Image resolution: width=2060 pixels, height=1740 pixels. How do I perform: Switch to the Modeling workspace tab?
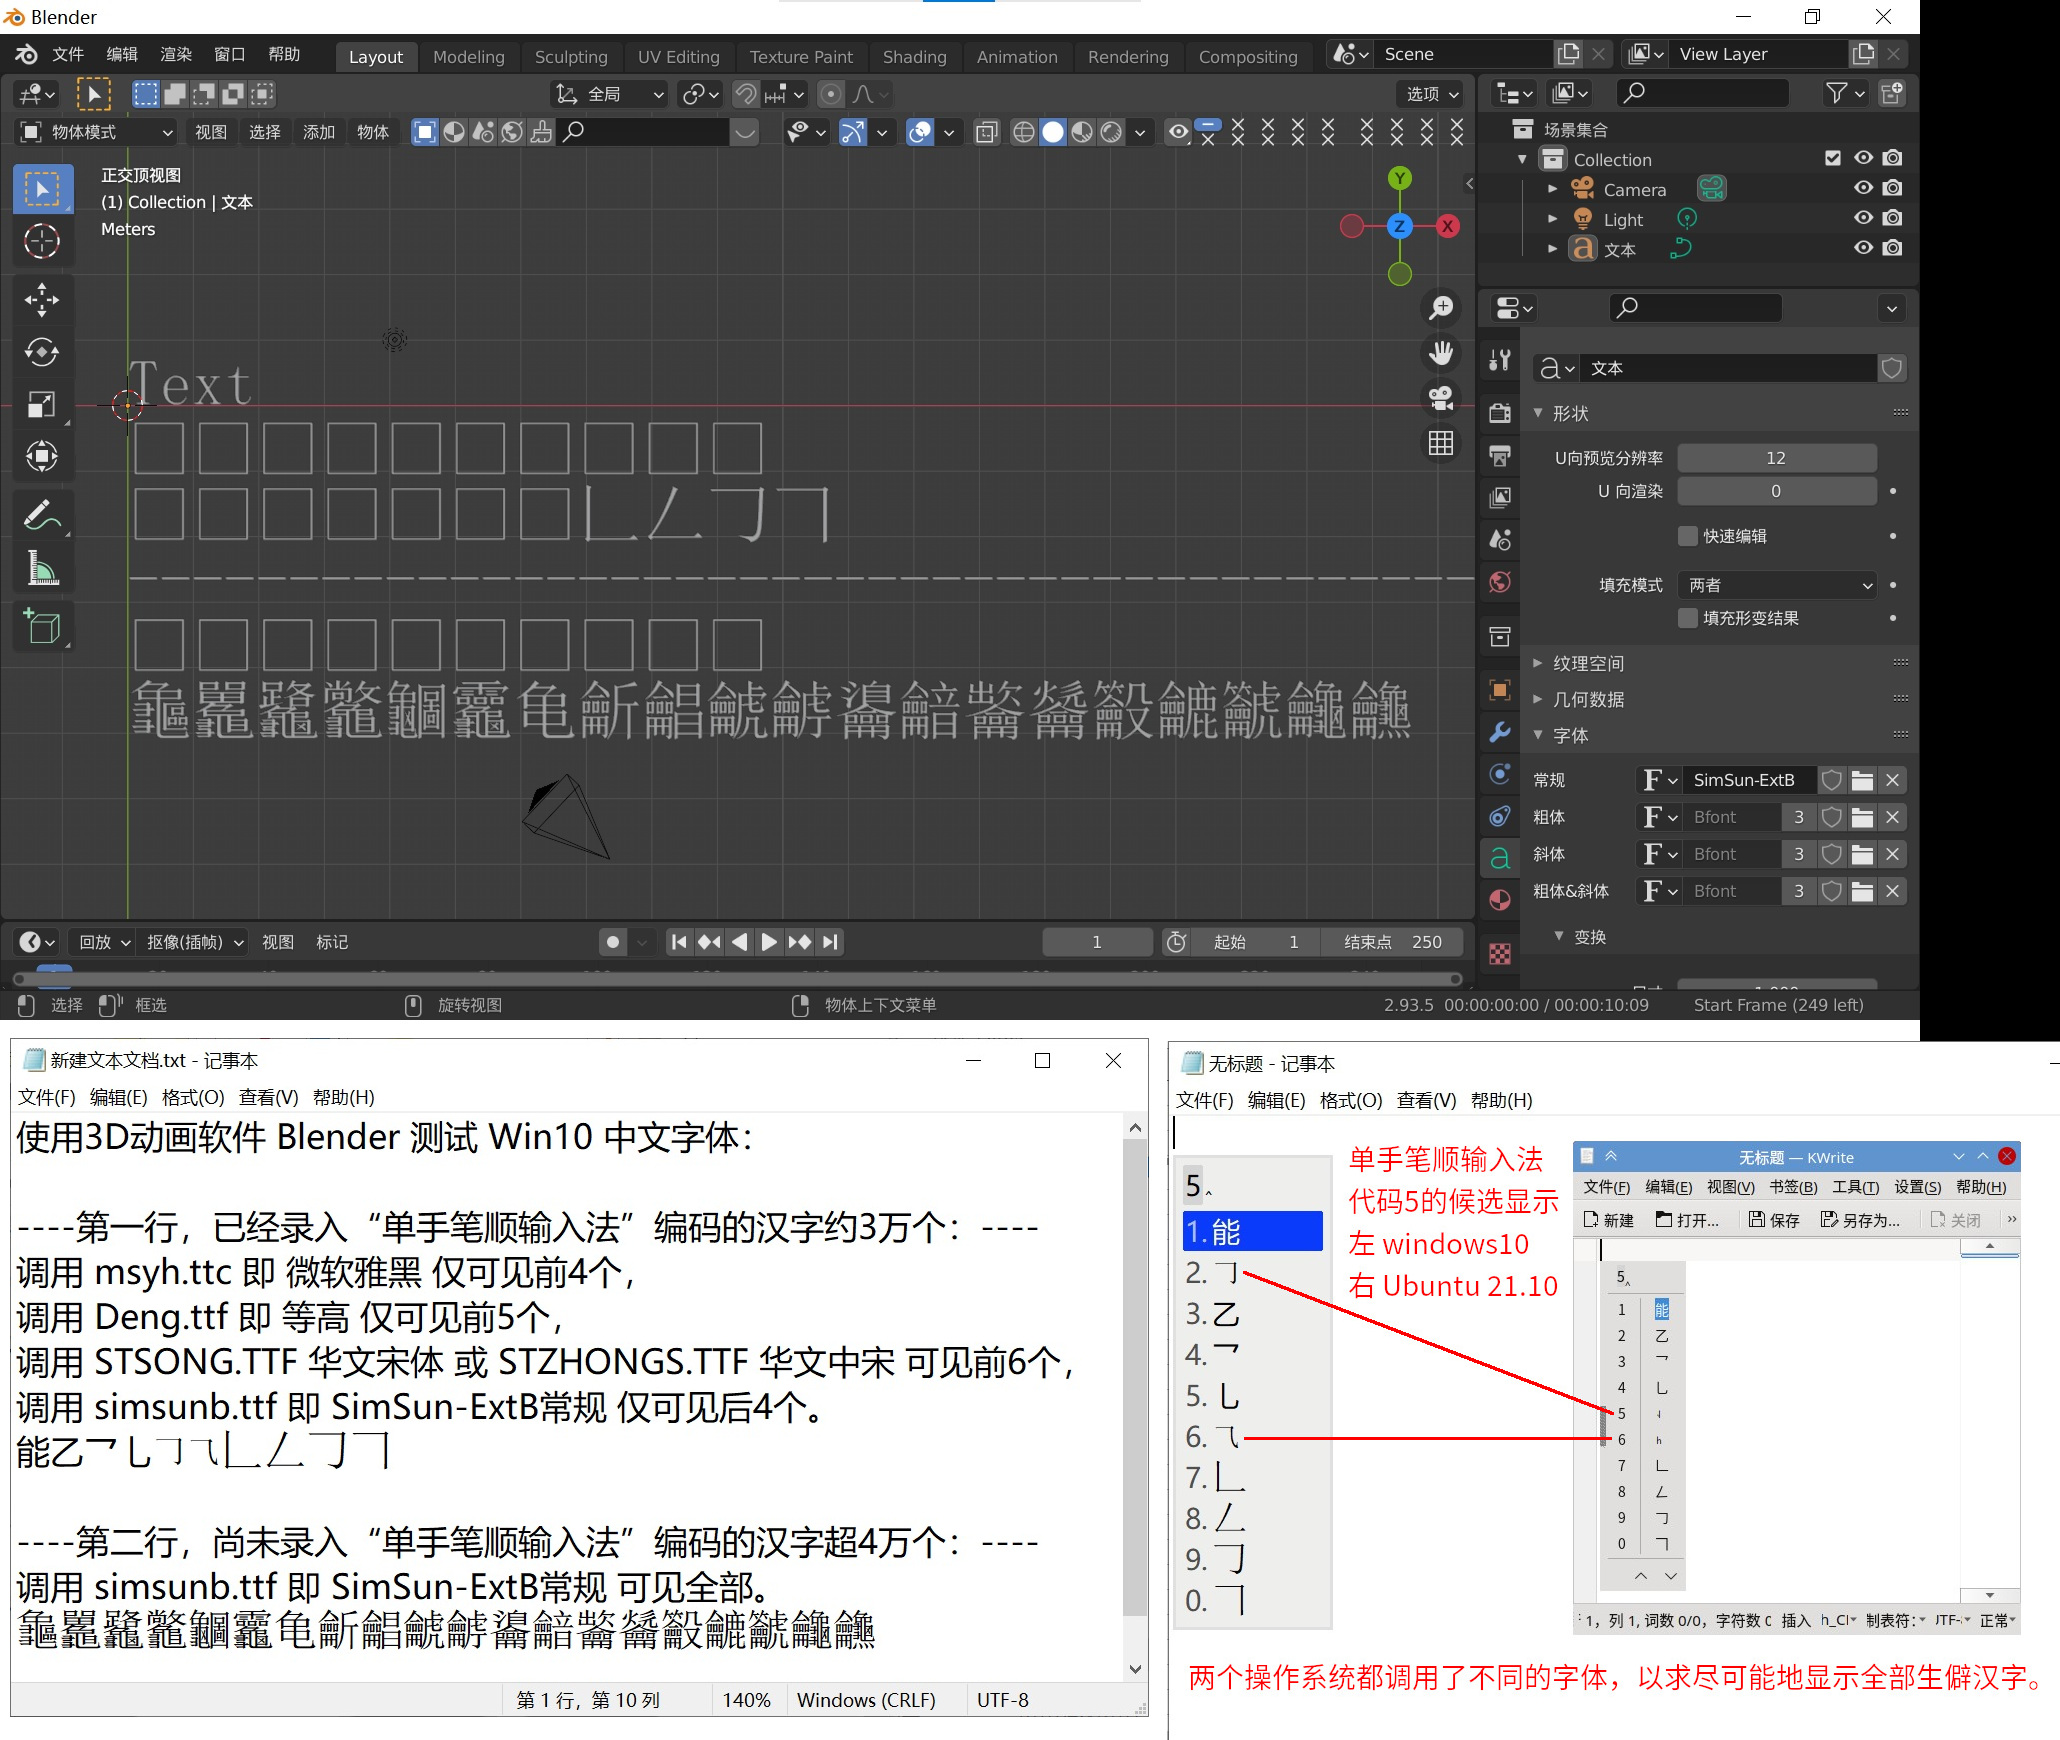coord(468,57)
